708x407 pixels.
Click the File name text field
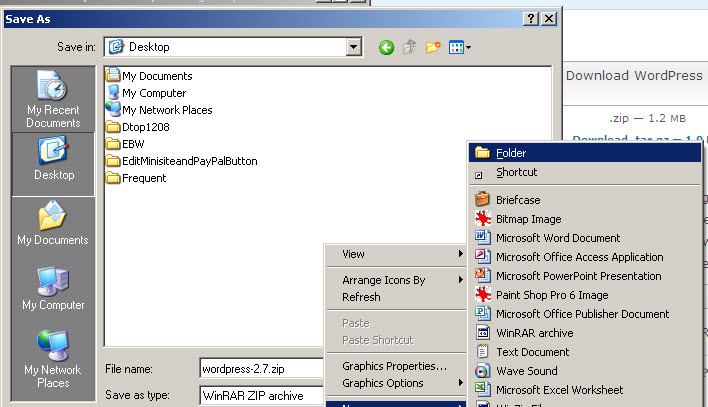[262, 369]
